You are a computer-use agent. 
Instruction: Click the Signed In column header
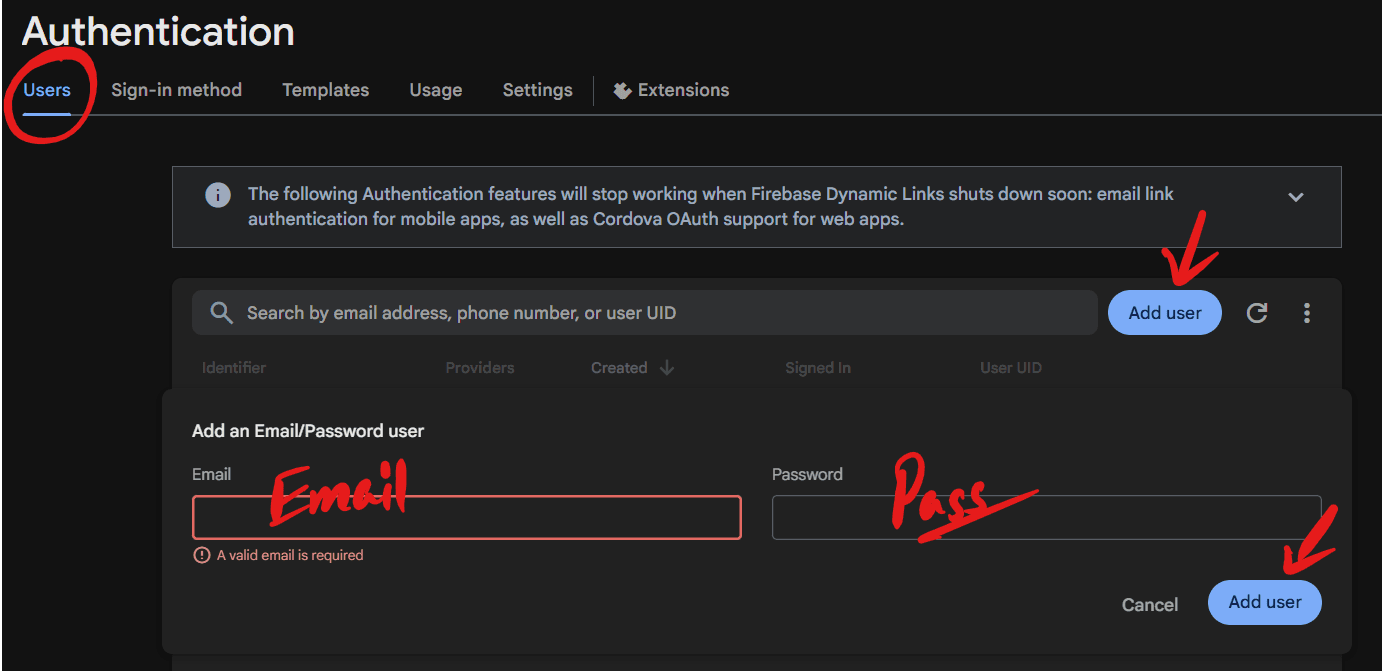pos(818,368)
